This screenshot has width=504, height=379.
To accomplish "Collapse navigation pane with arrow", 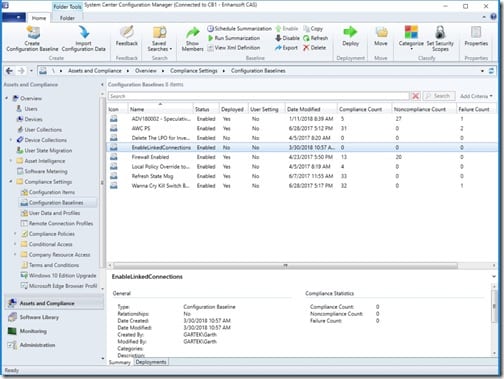I will [x=102, y=85].
